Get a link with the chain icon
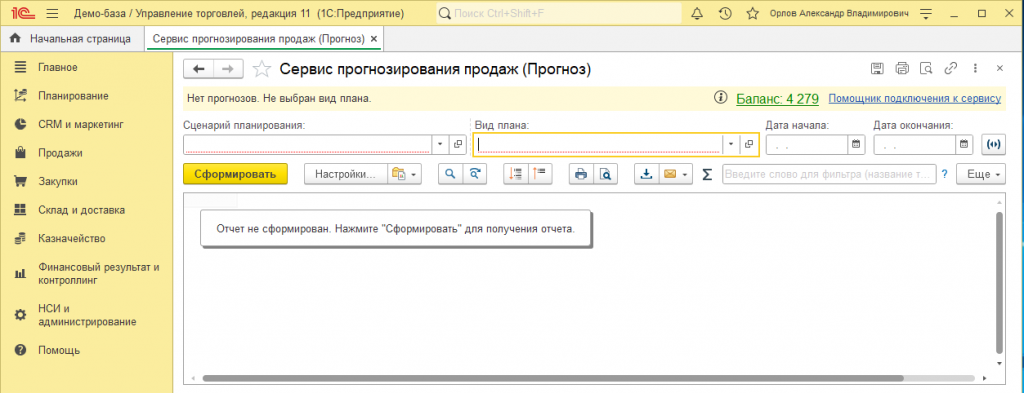1024x393 pixels. point(951,68)
